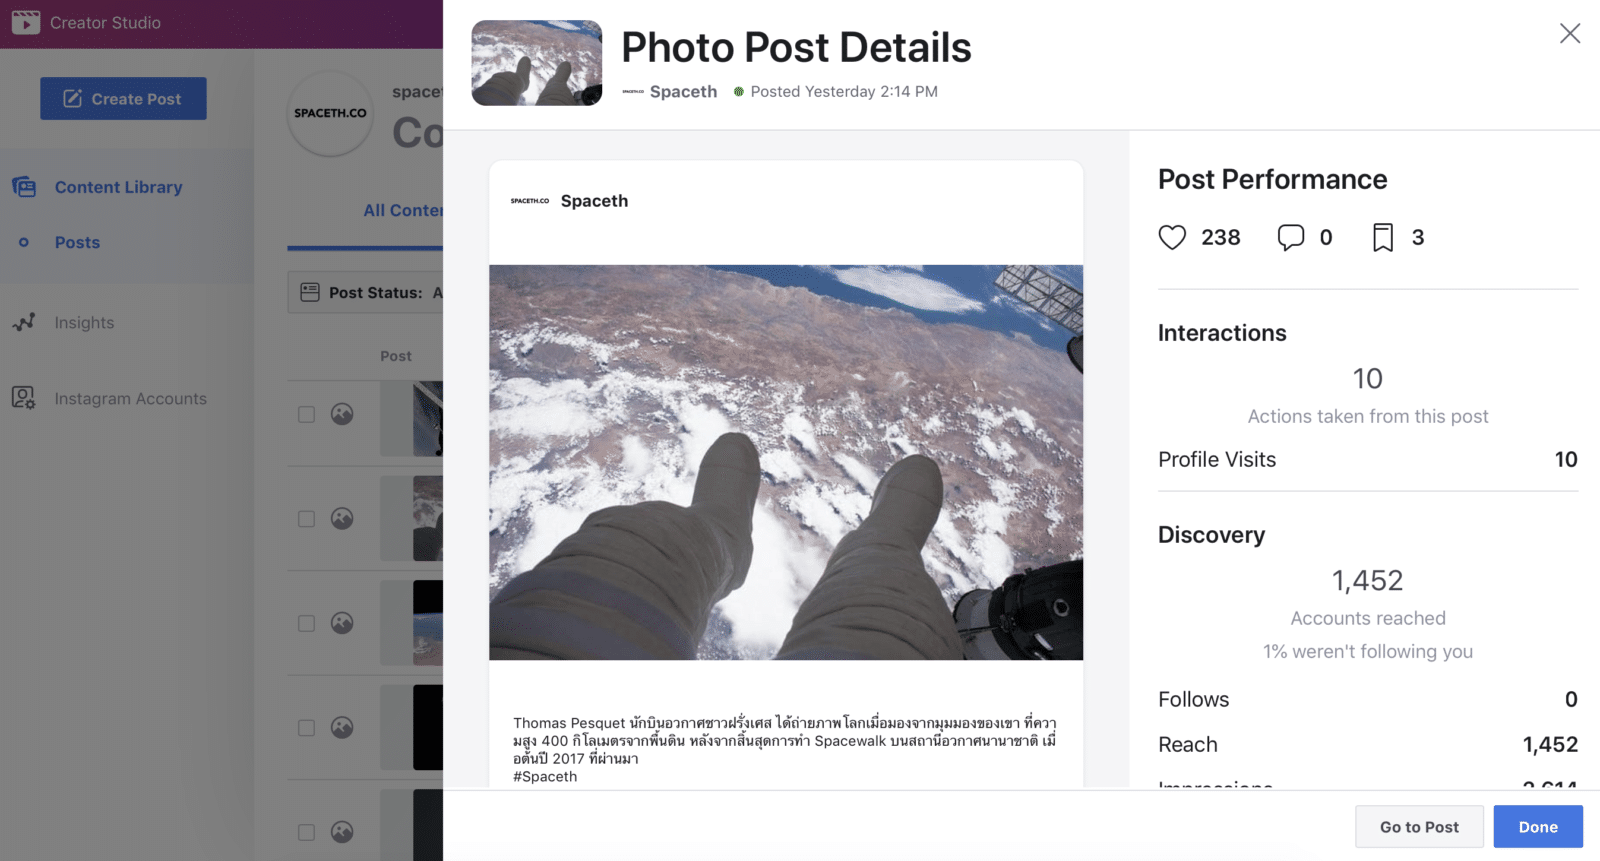Tick the second post row checkbox
This screenshot has height=861, width=1600.
[x=307, y=519]
